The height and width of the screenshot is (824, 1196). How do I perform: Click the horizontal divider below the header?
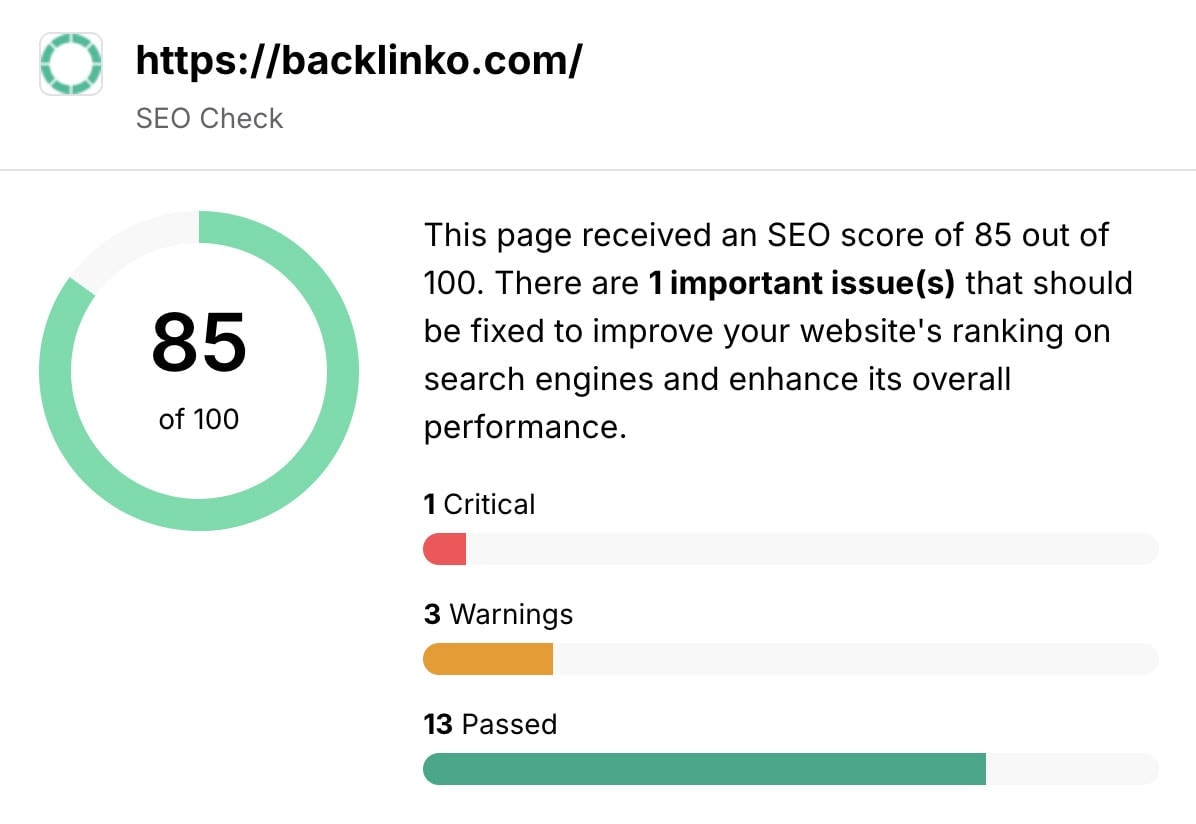point(598,170)
